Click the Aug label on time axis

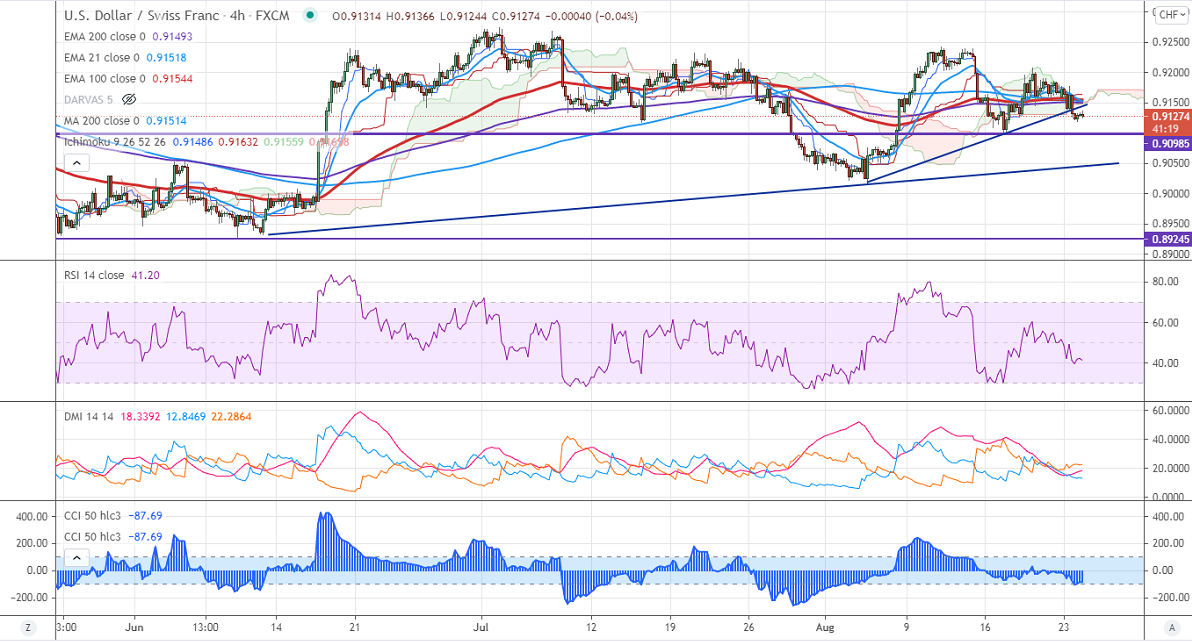coord(825,628)
